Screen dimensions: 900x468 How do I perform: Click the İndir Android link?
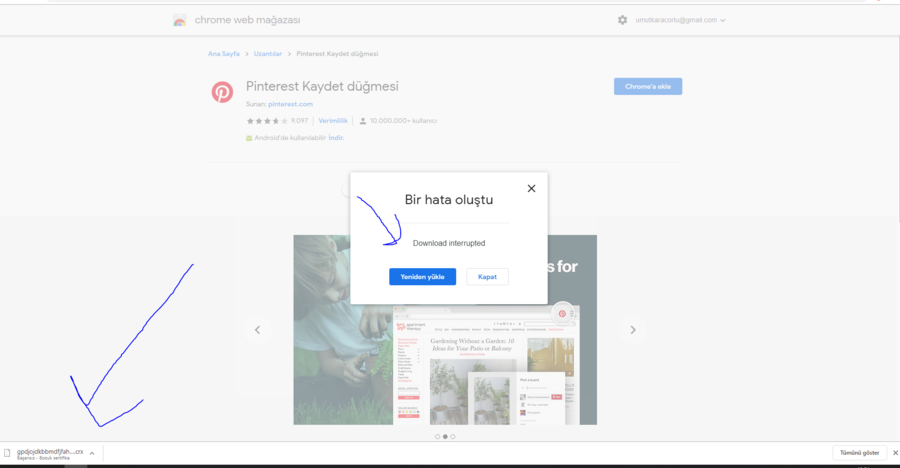336,138
